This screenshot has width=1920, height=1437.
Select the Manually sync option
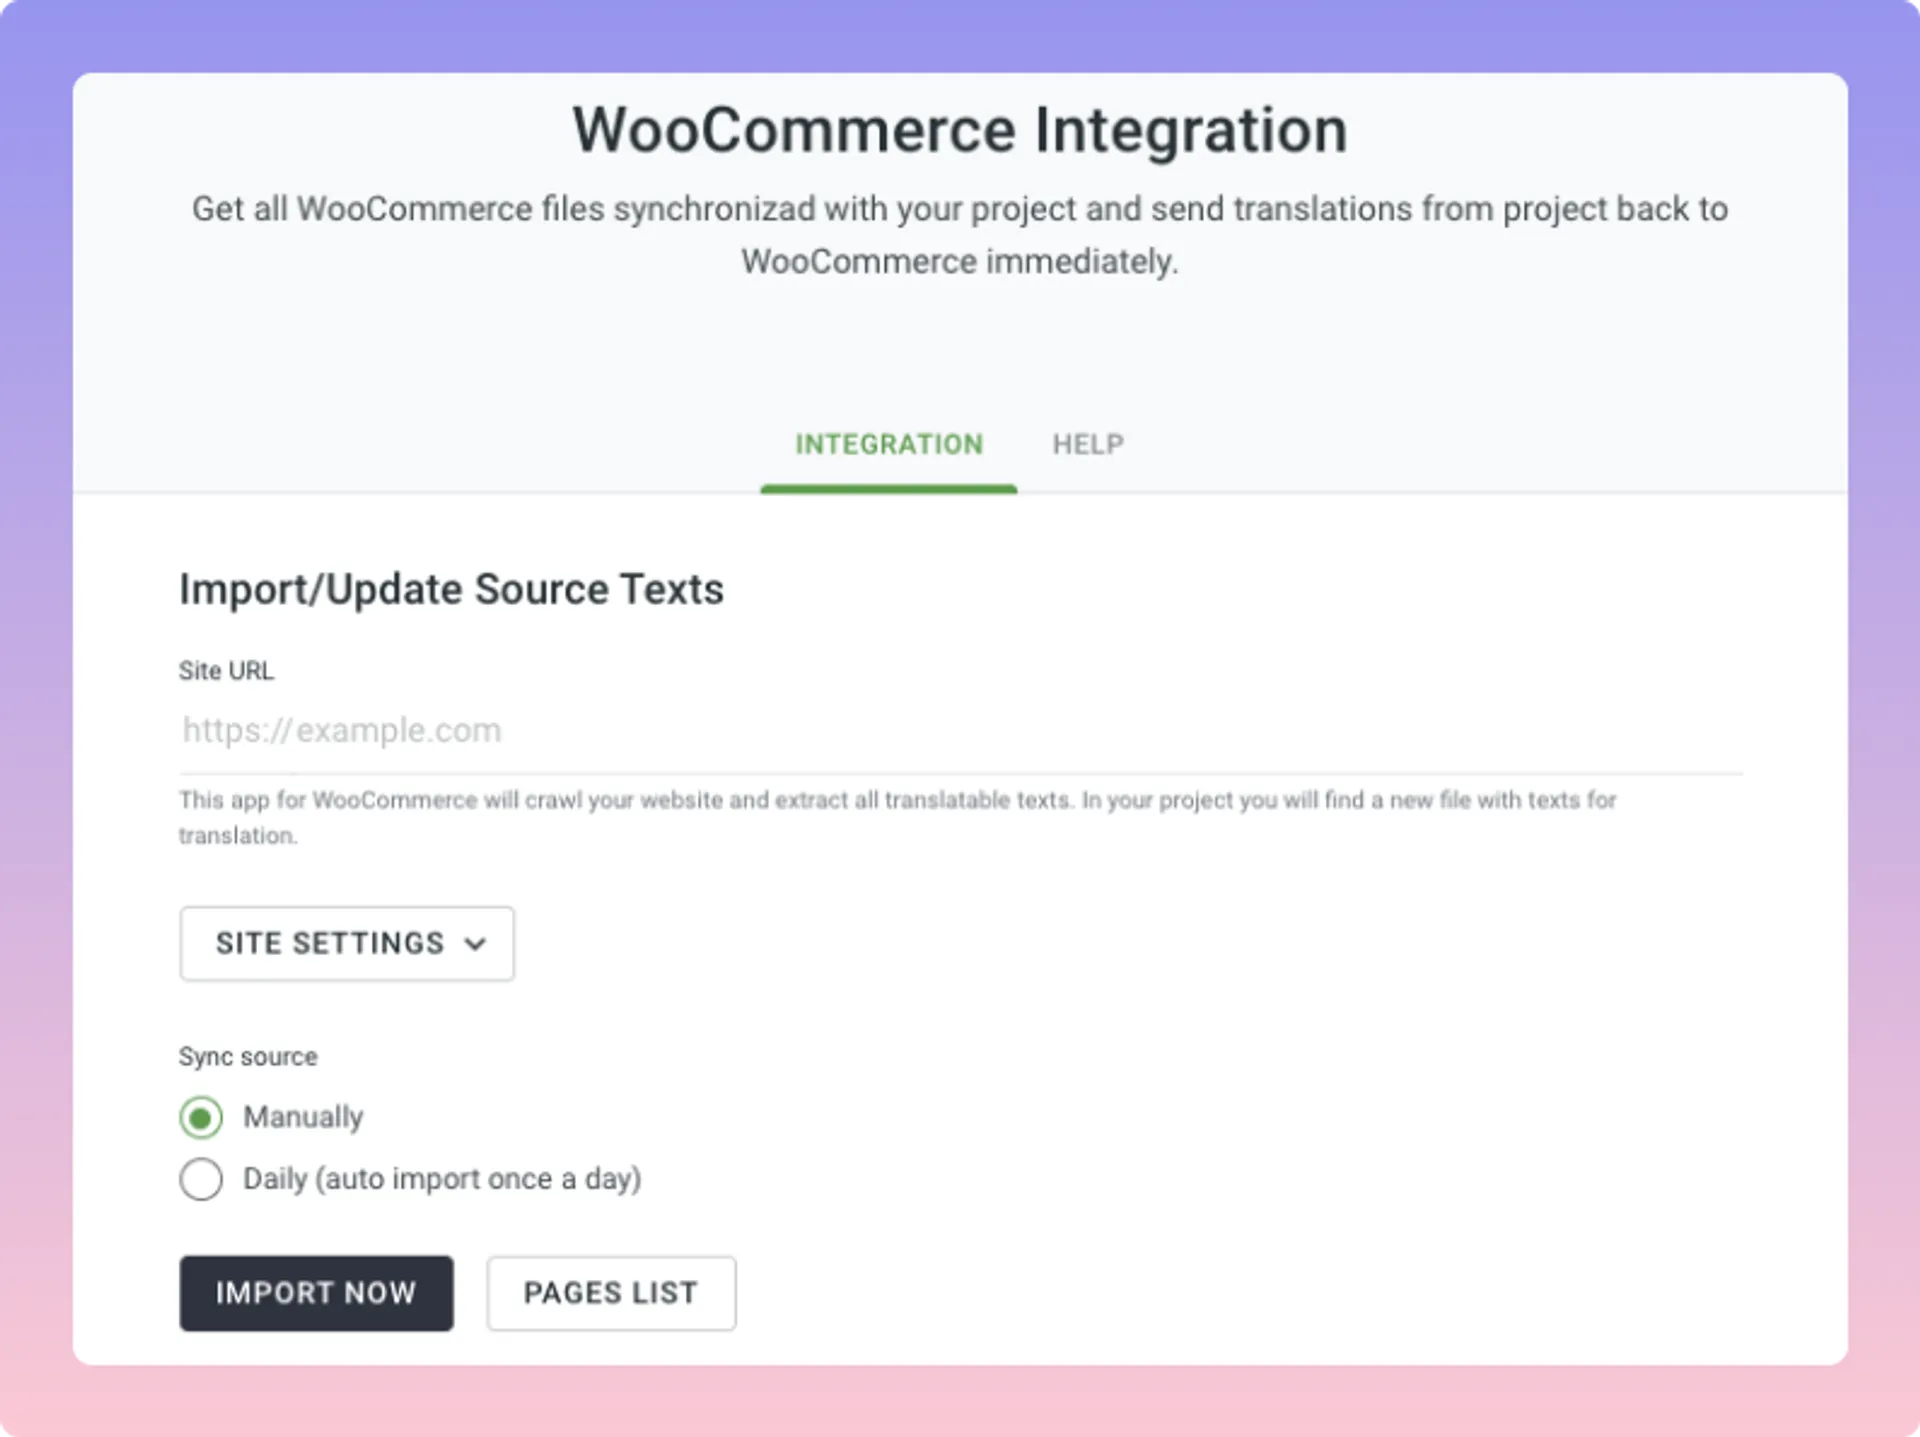pos(201,1118)
